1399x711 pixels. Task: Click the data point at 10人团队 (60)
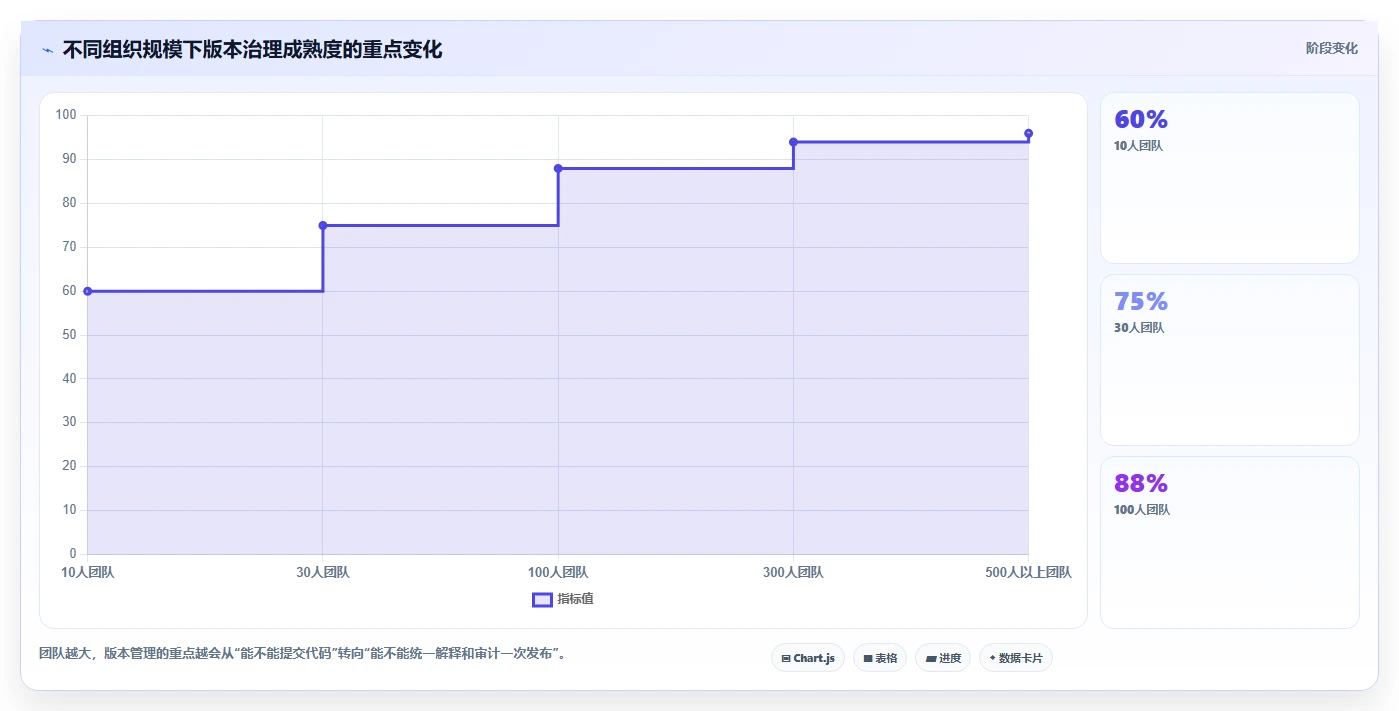88,291
